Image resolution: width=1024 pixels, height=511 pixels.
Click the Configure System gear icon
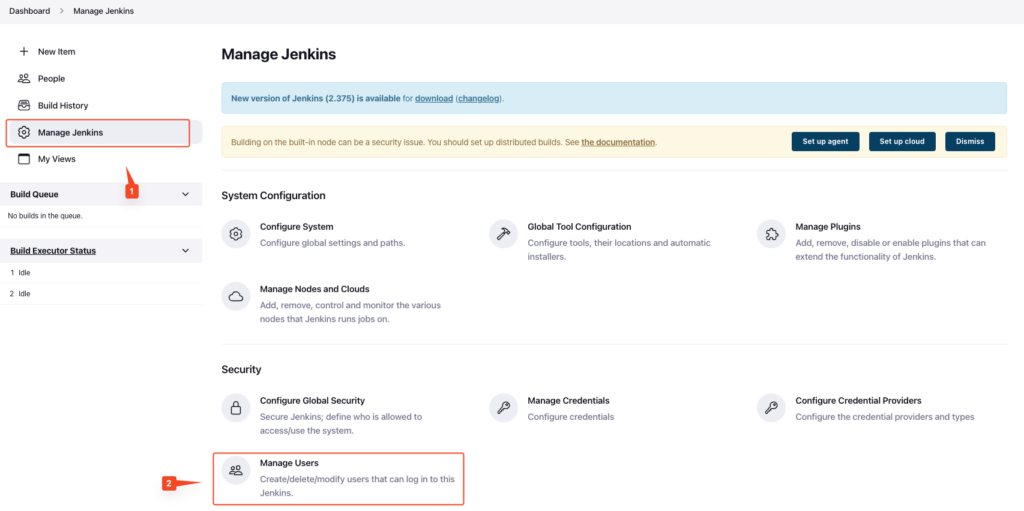pyautogui.click(x=236, y=234)
